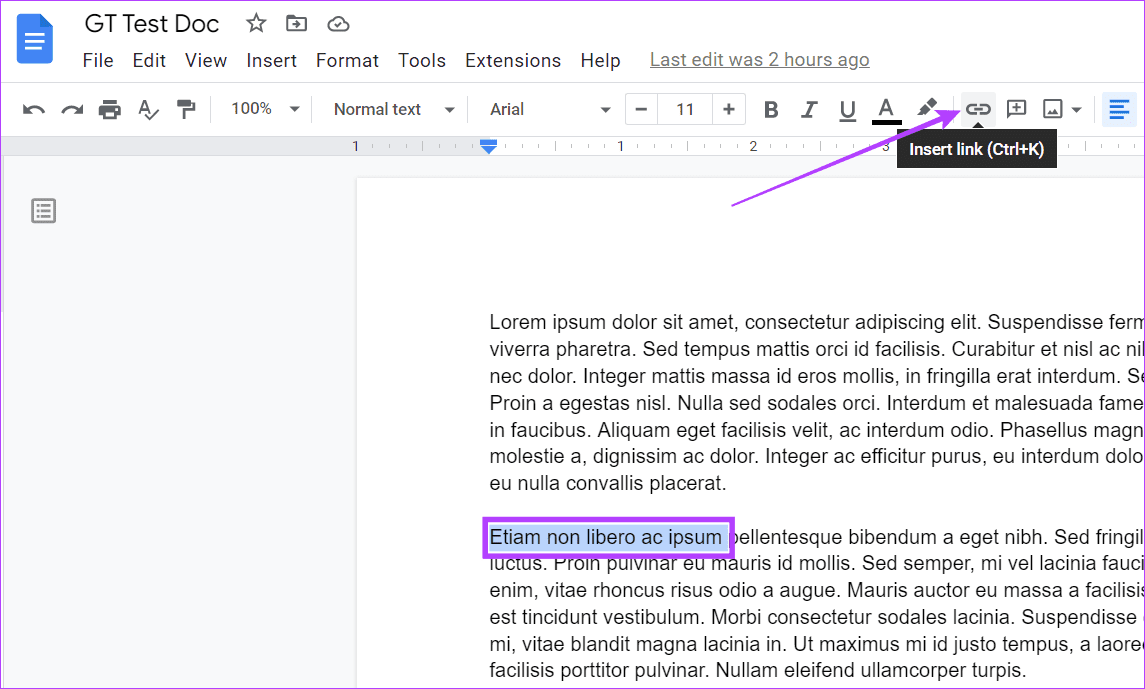Click the text 'facilisis porttitor pulvinar'
The width and height of the screenshot is (1145, 689).
tap(599, 670)
